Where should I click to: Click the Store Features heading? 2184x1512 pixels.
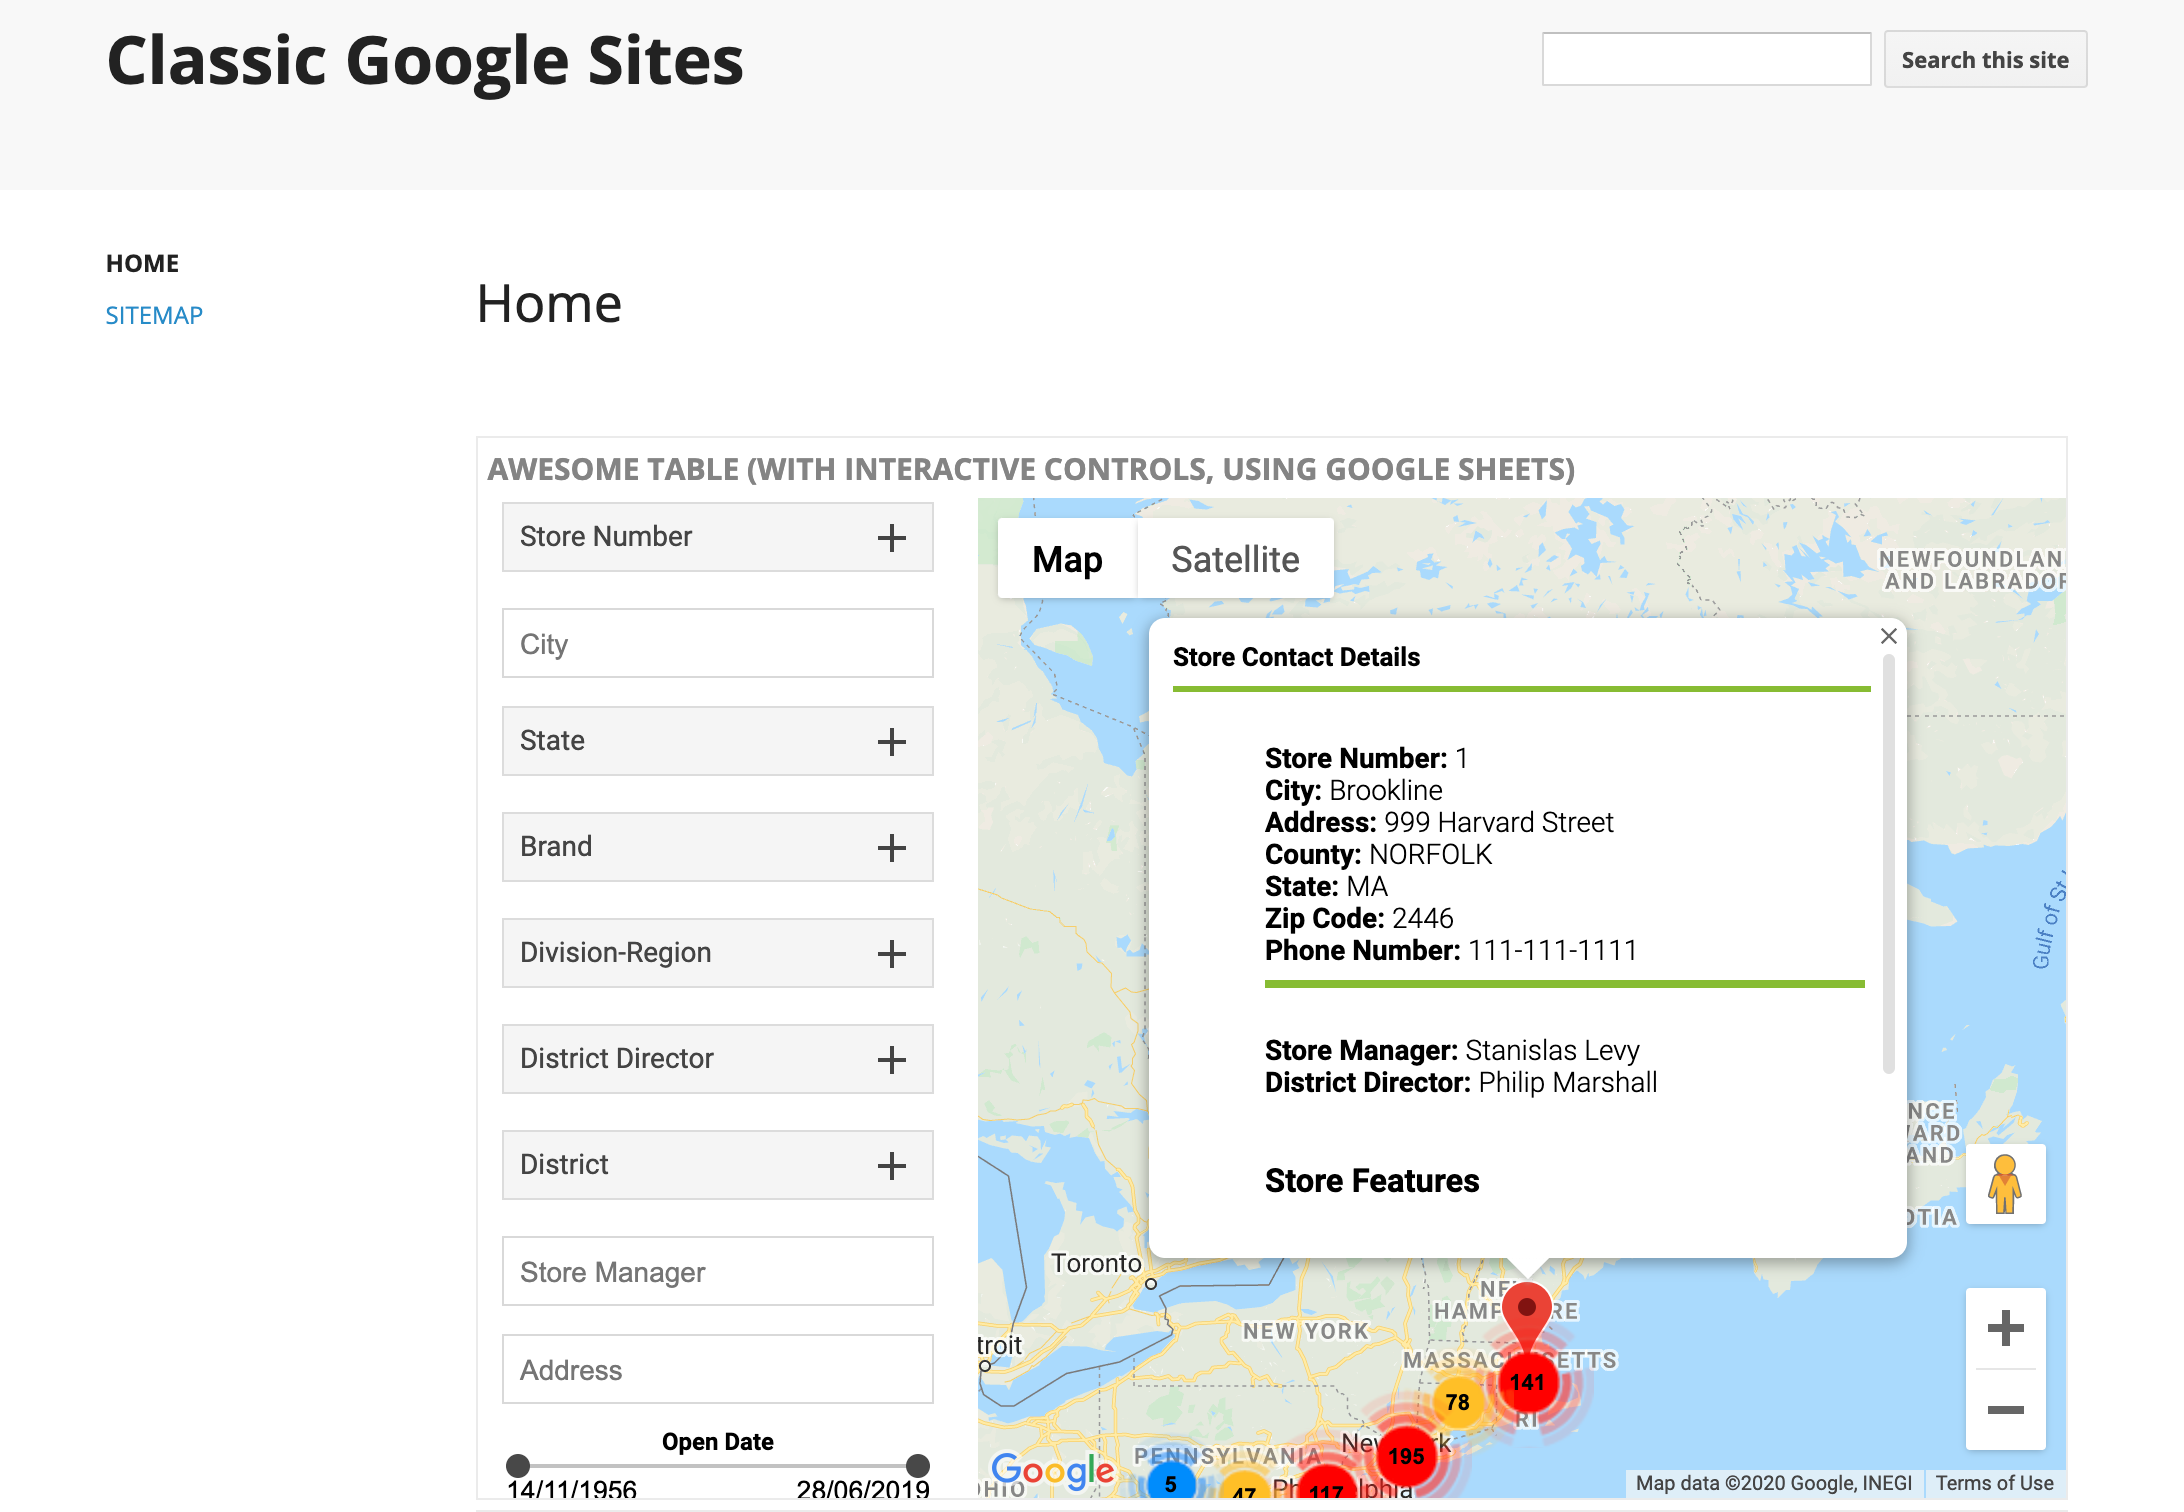click(1372, 1181)
